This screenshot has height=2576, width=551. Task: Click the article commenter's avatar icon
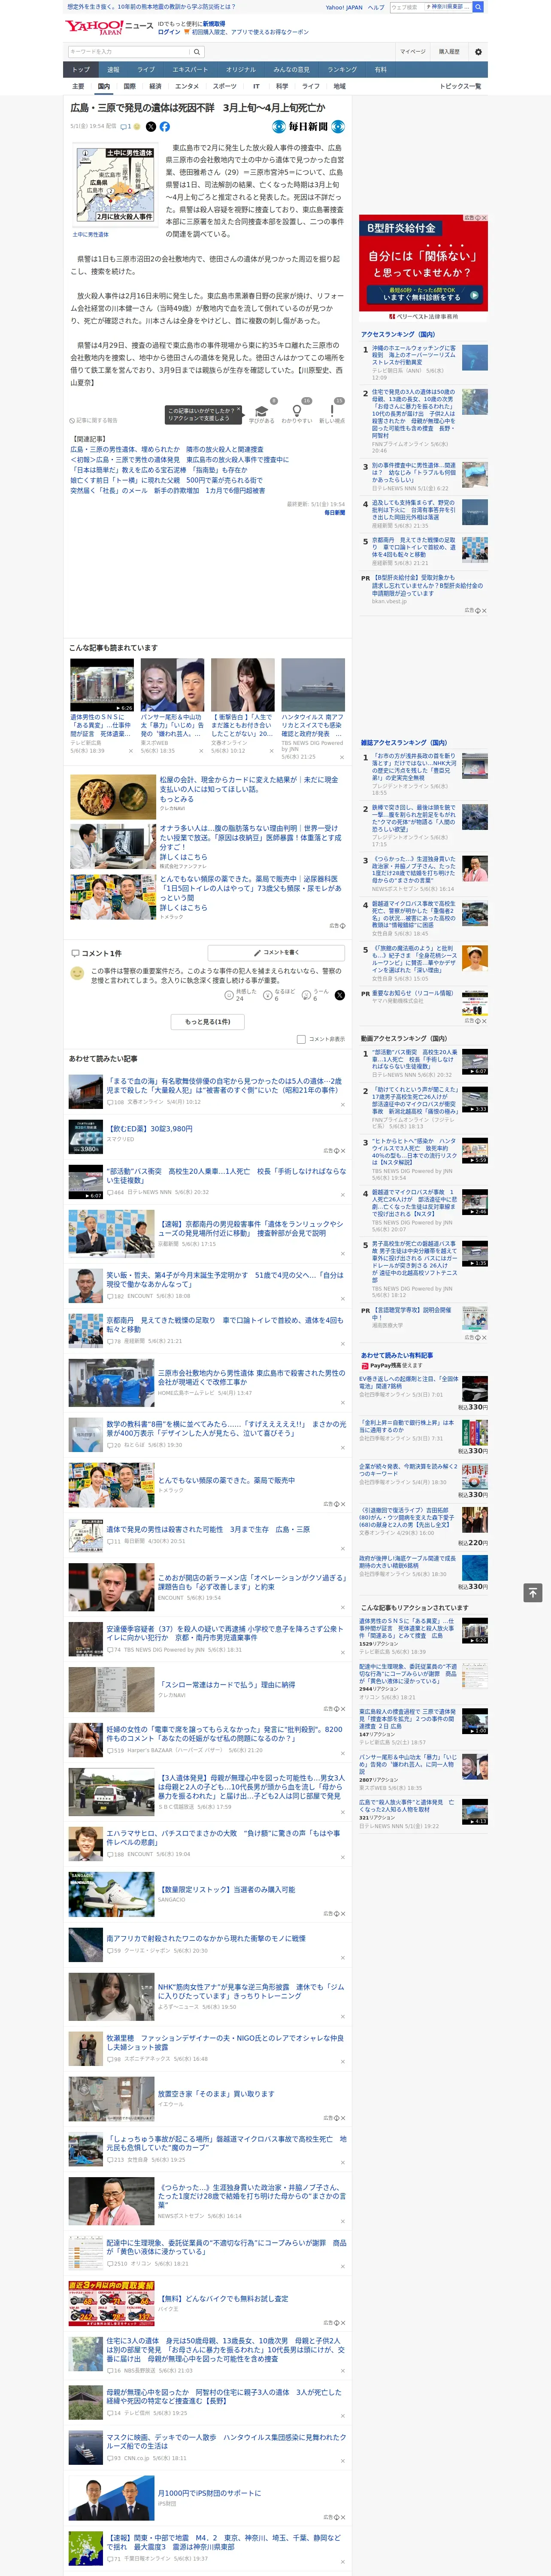(x=77, y=973)
